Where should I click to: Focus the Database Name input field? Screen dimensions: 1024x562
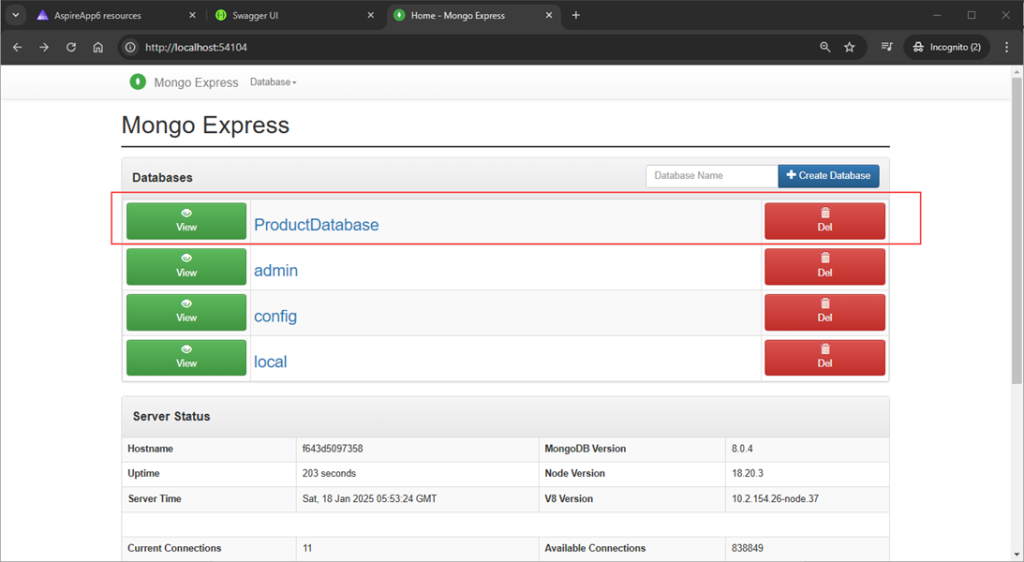(x=712, y=176)
